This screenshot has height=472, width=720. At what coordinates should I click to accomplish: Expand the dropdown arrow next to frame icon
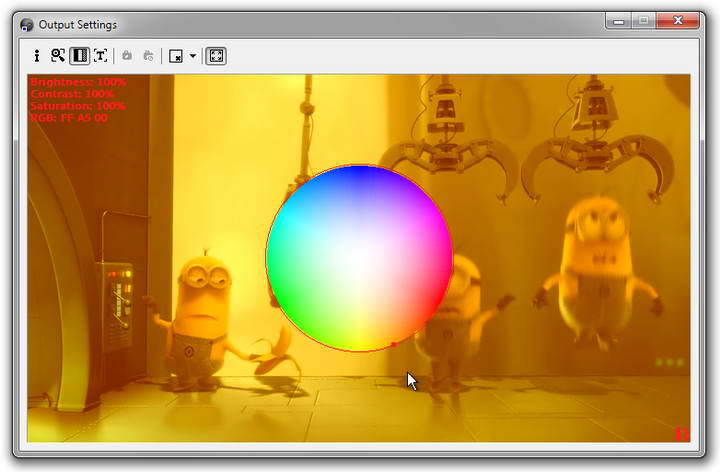(x=193, y=56)
